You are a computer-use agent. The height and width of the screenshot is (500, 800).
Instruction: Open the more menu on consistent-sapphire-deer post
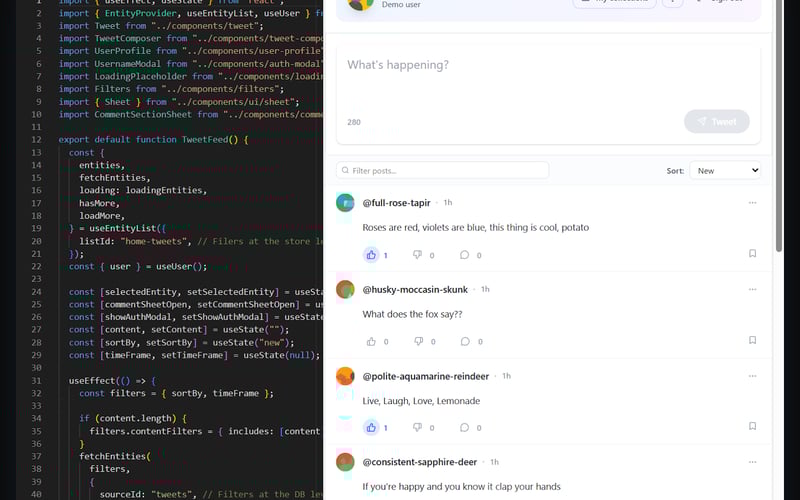pos(752,462)
